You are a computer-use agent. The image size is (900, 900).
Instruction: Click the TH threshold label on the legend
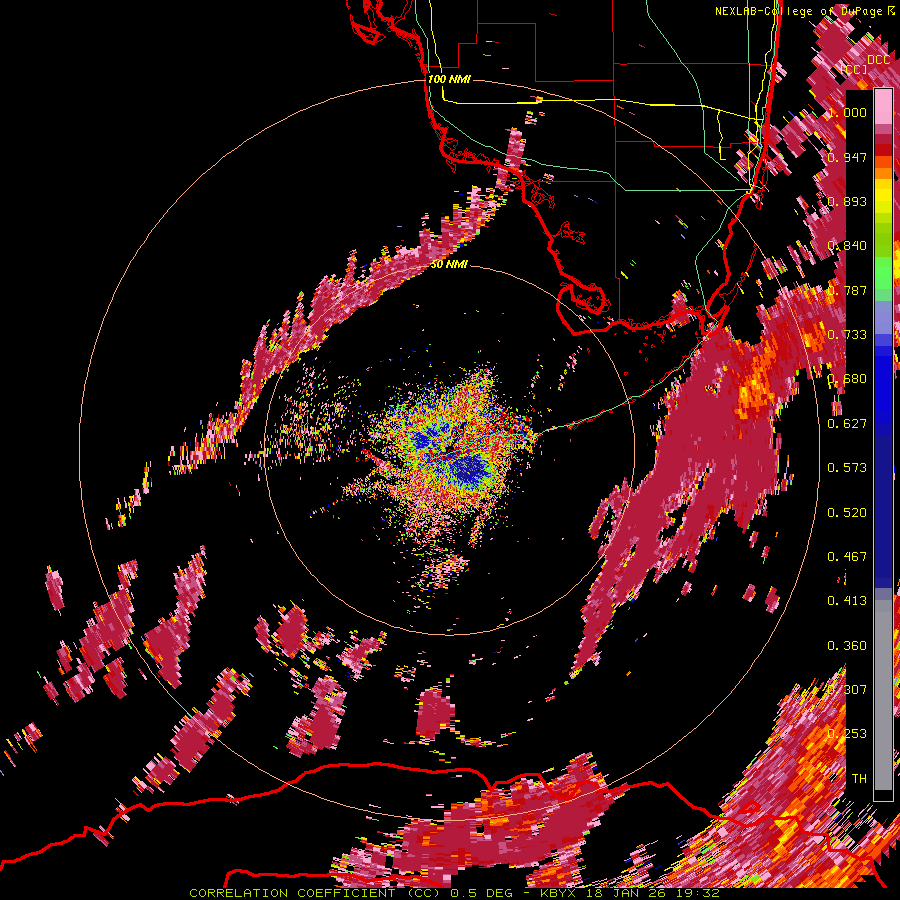click(859, 779)
